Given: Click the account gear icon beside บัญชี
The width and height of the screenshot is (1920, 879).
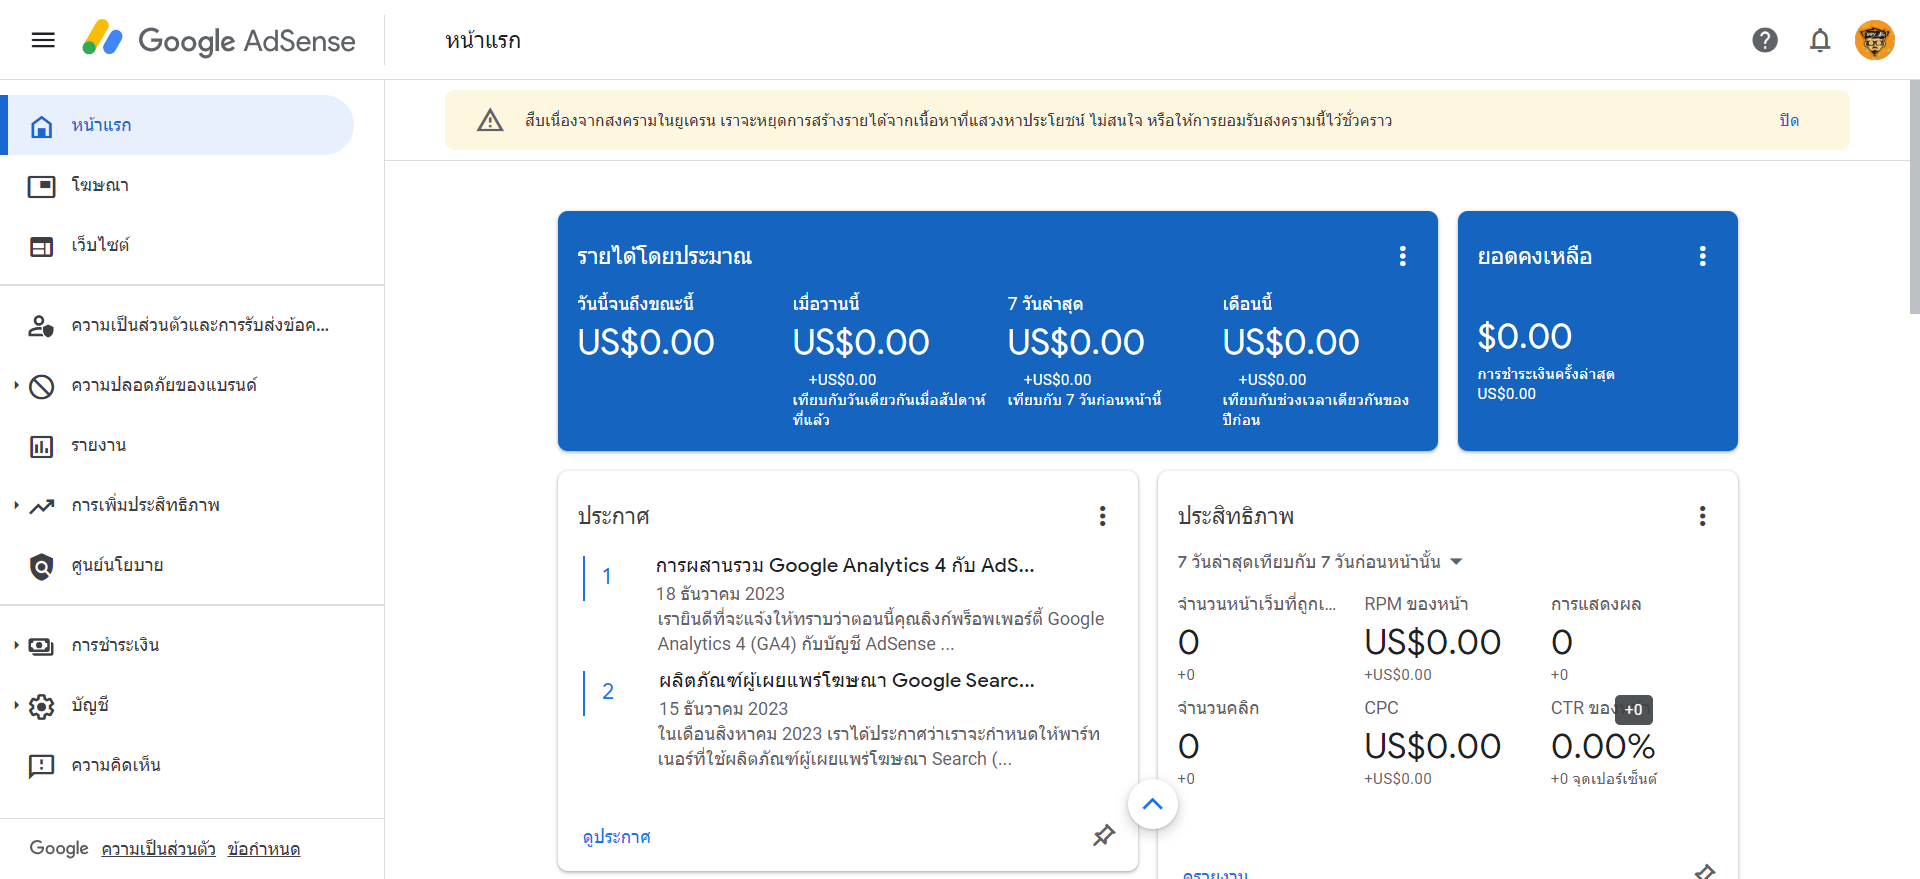Looking at the screenshot, I should 41,706.
